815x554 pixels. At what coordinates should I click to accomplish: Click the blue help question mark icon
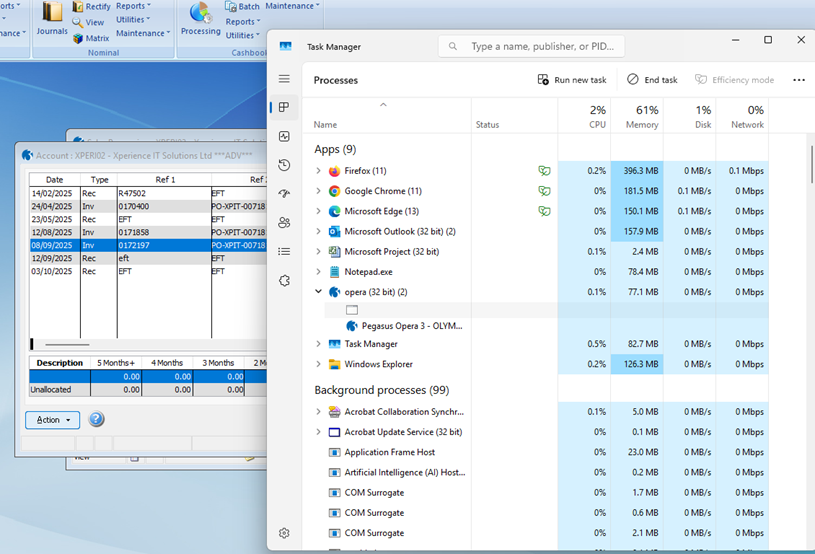96,419
